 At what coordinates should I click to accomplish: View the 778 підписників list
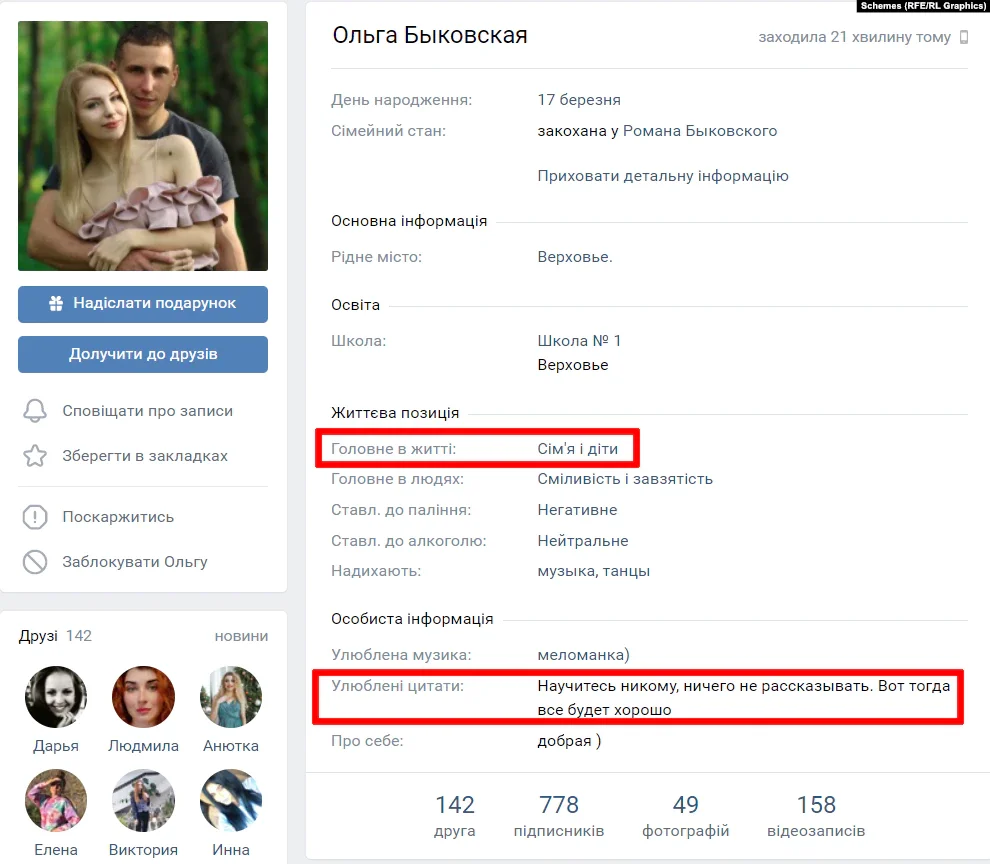[x=559, y=815]
